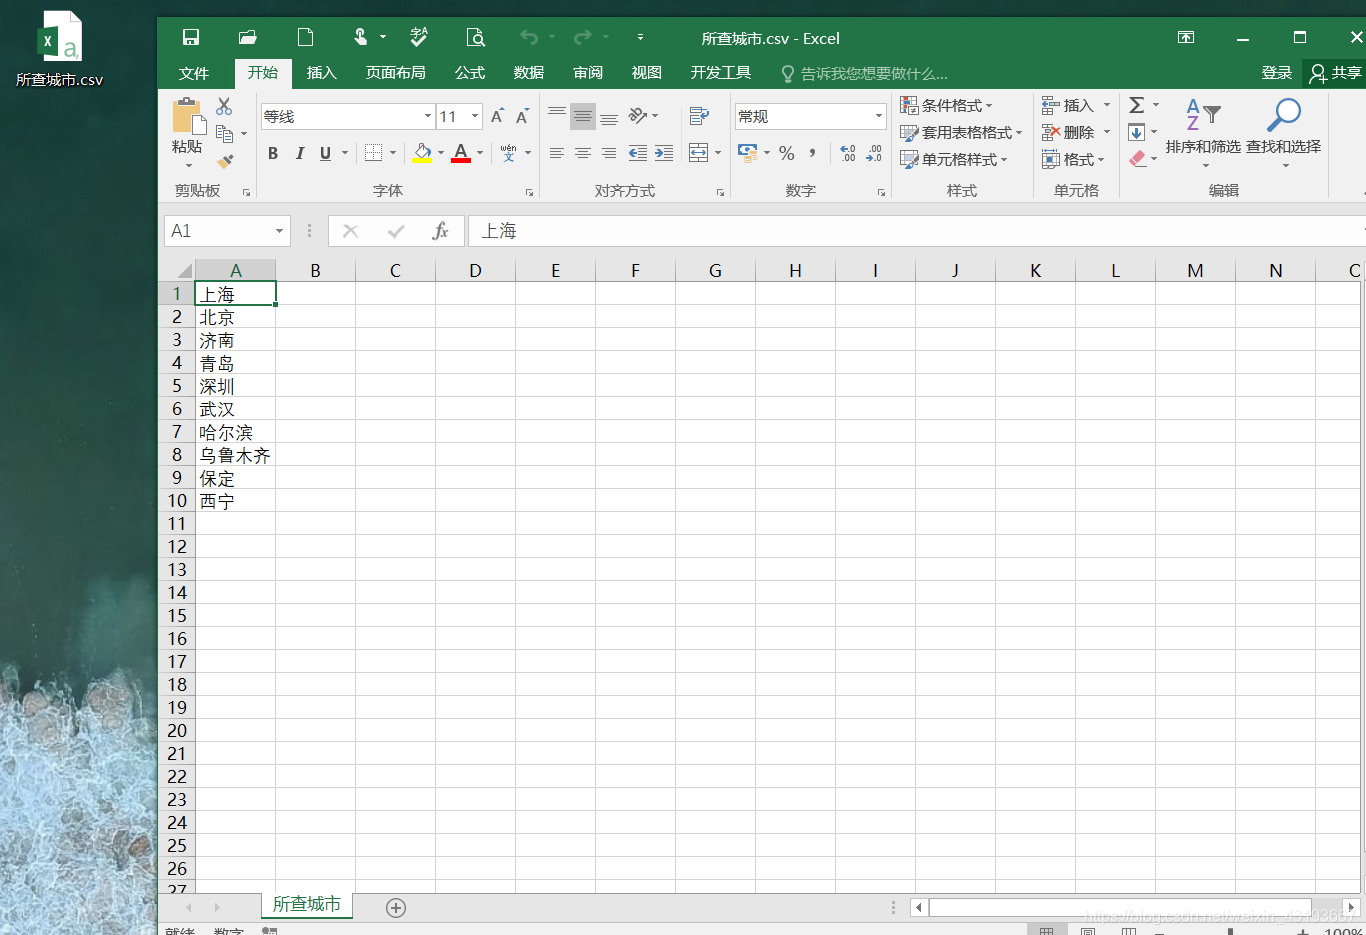Screen dimensions: 1366x935
Task: Click the New document icon in quick access toolbar
Action: coord(306,38)
